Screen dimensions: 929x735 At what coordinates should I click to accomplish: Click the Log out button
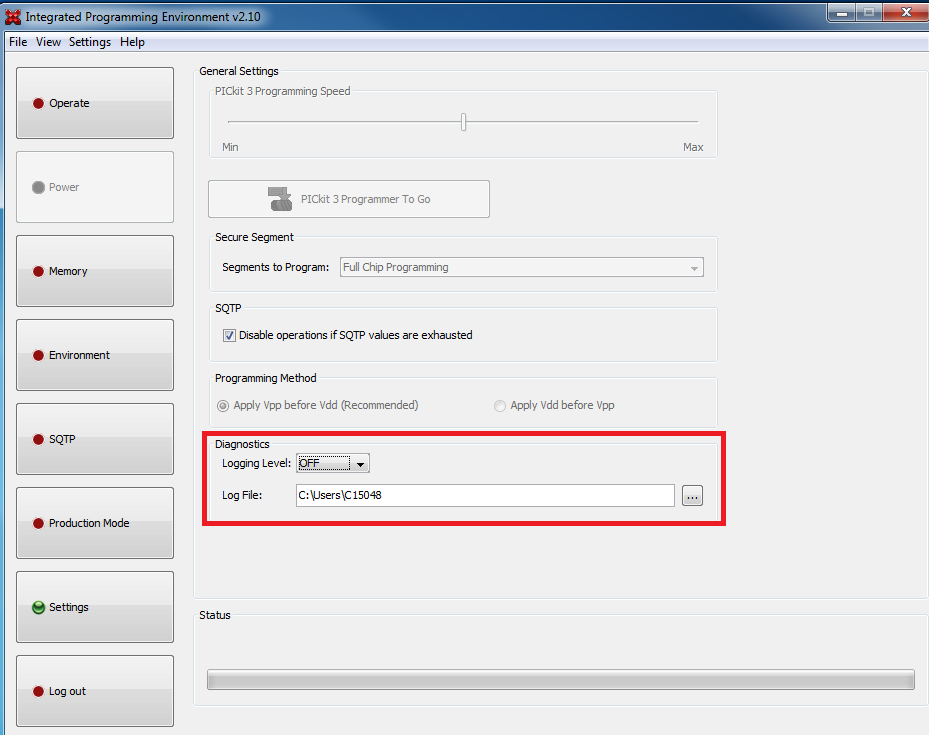point(94,691)
